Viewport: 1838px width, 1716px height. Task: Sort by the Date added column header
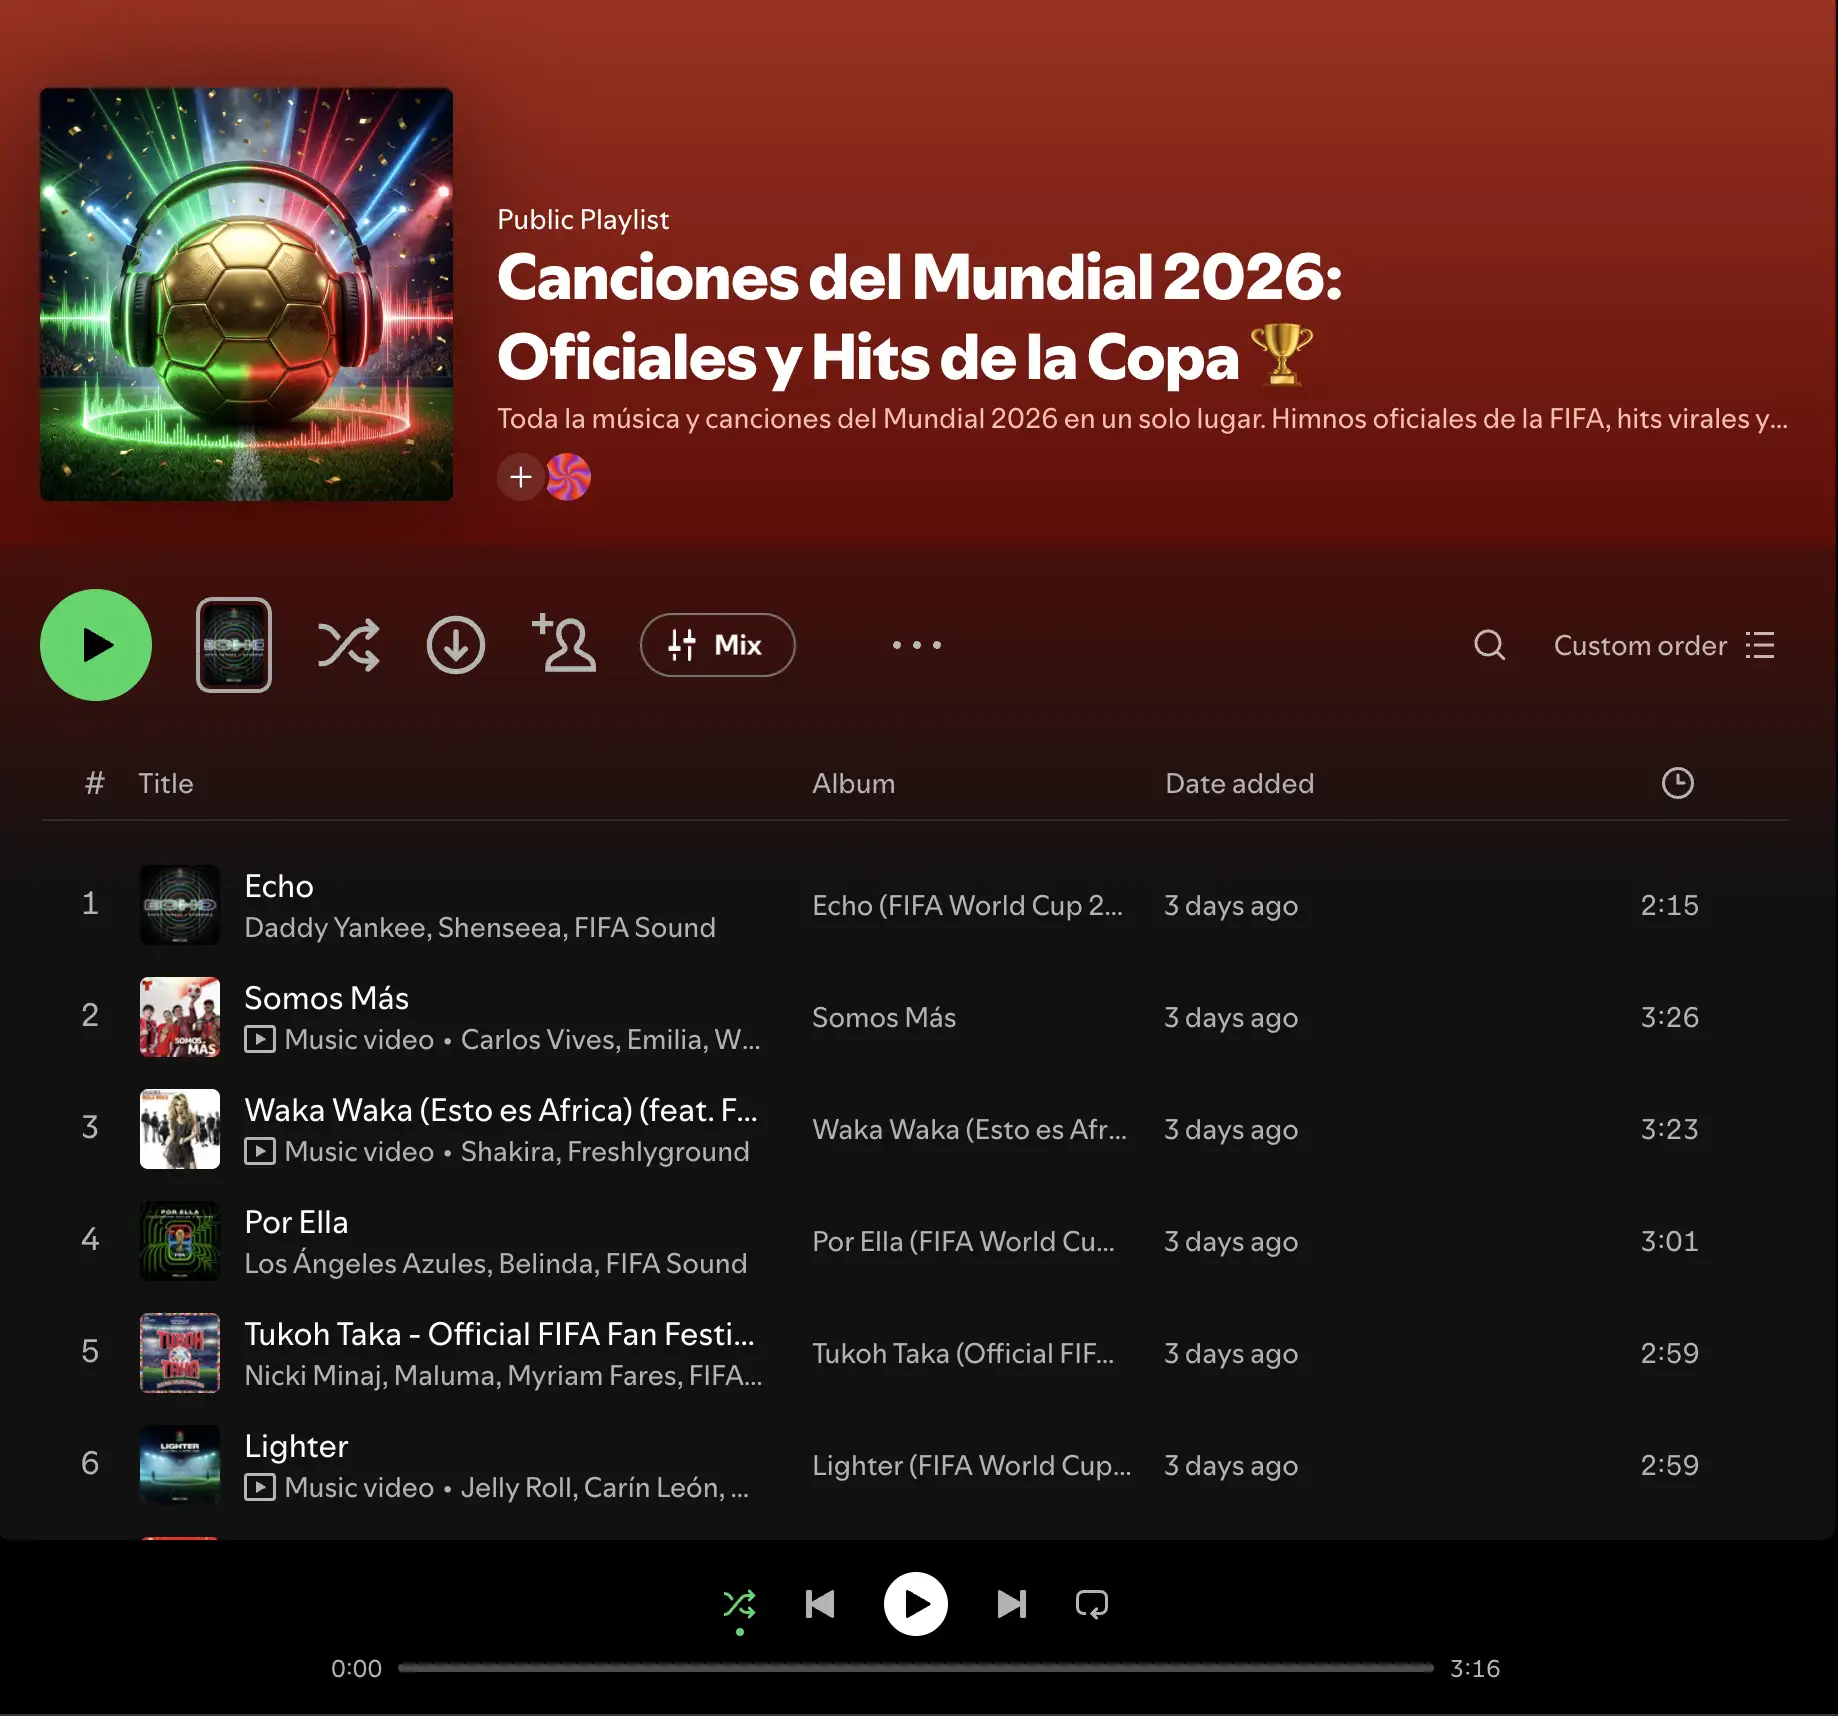click(x=1239, y=783)
